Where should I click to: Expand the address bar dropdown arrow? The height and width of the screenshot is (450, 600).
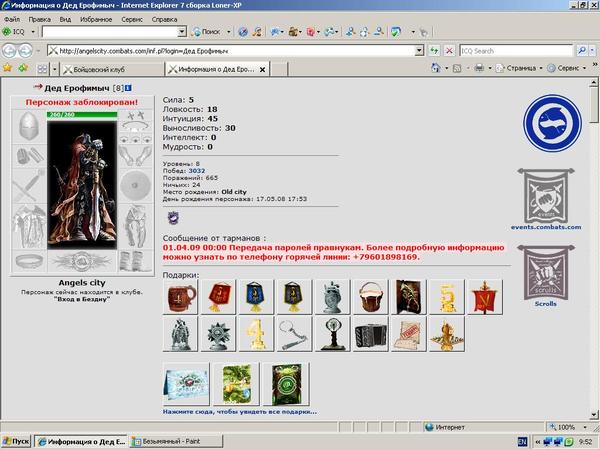(x=419, y=51)
